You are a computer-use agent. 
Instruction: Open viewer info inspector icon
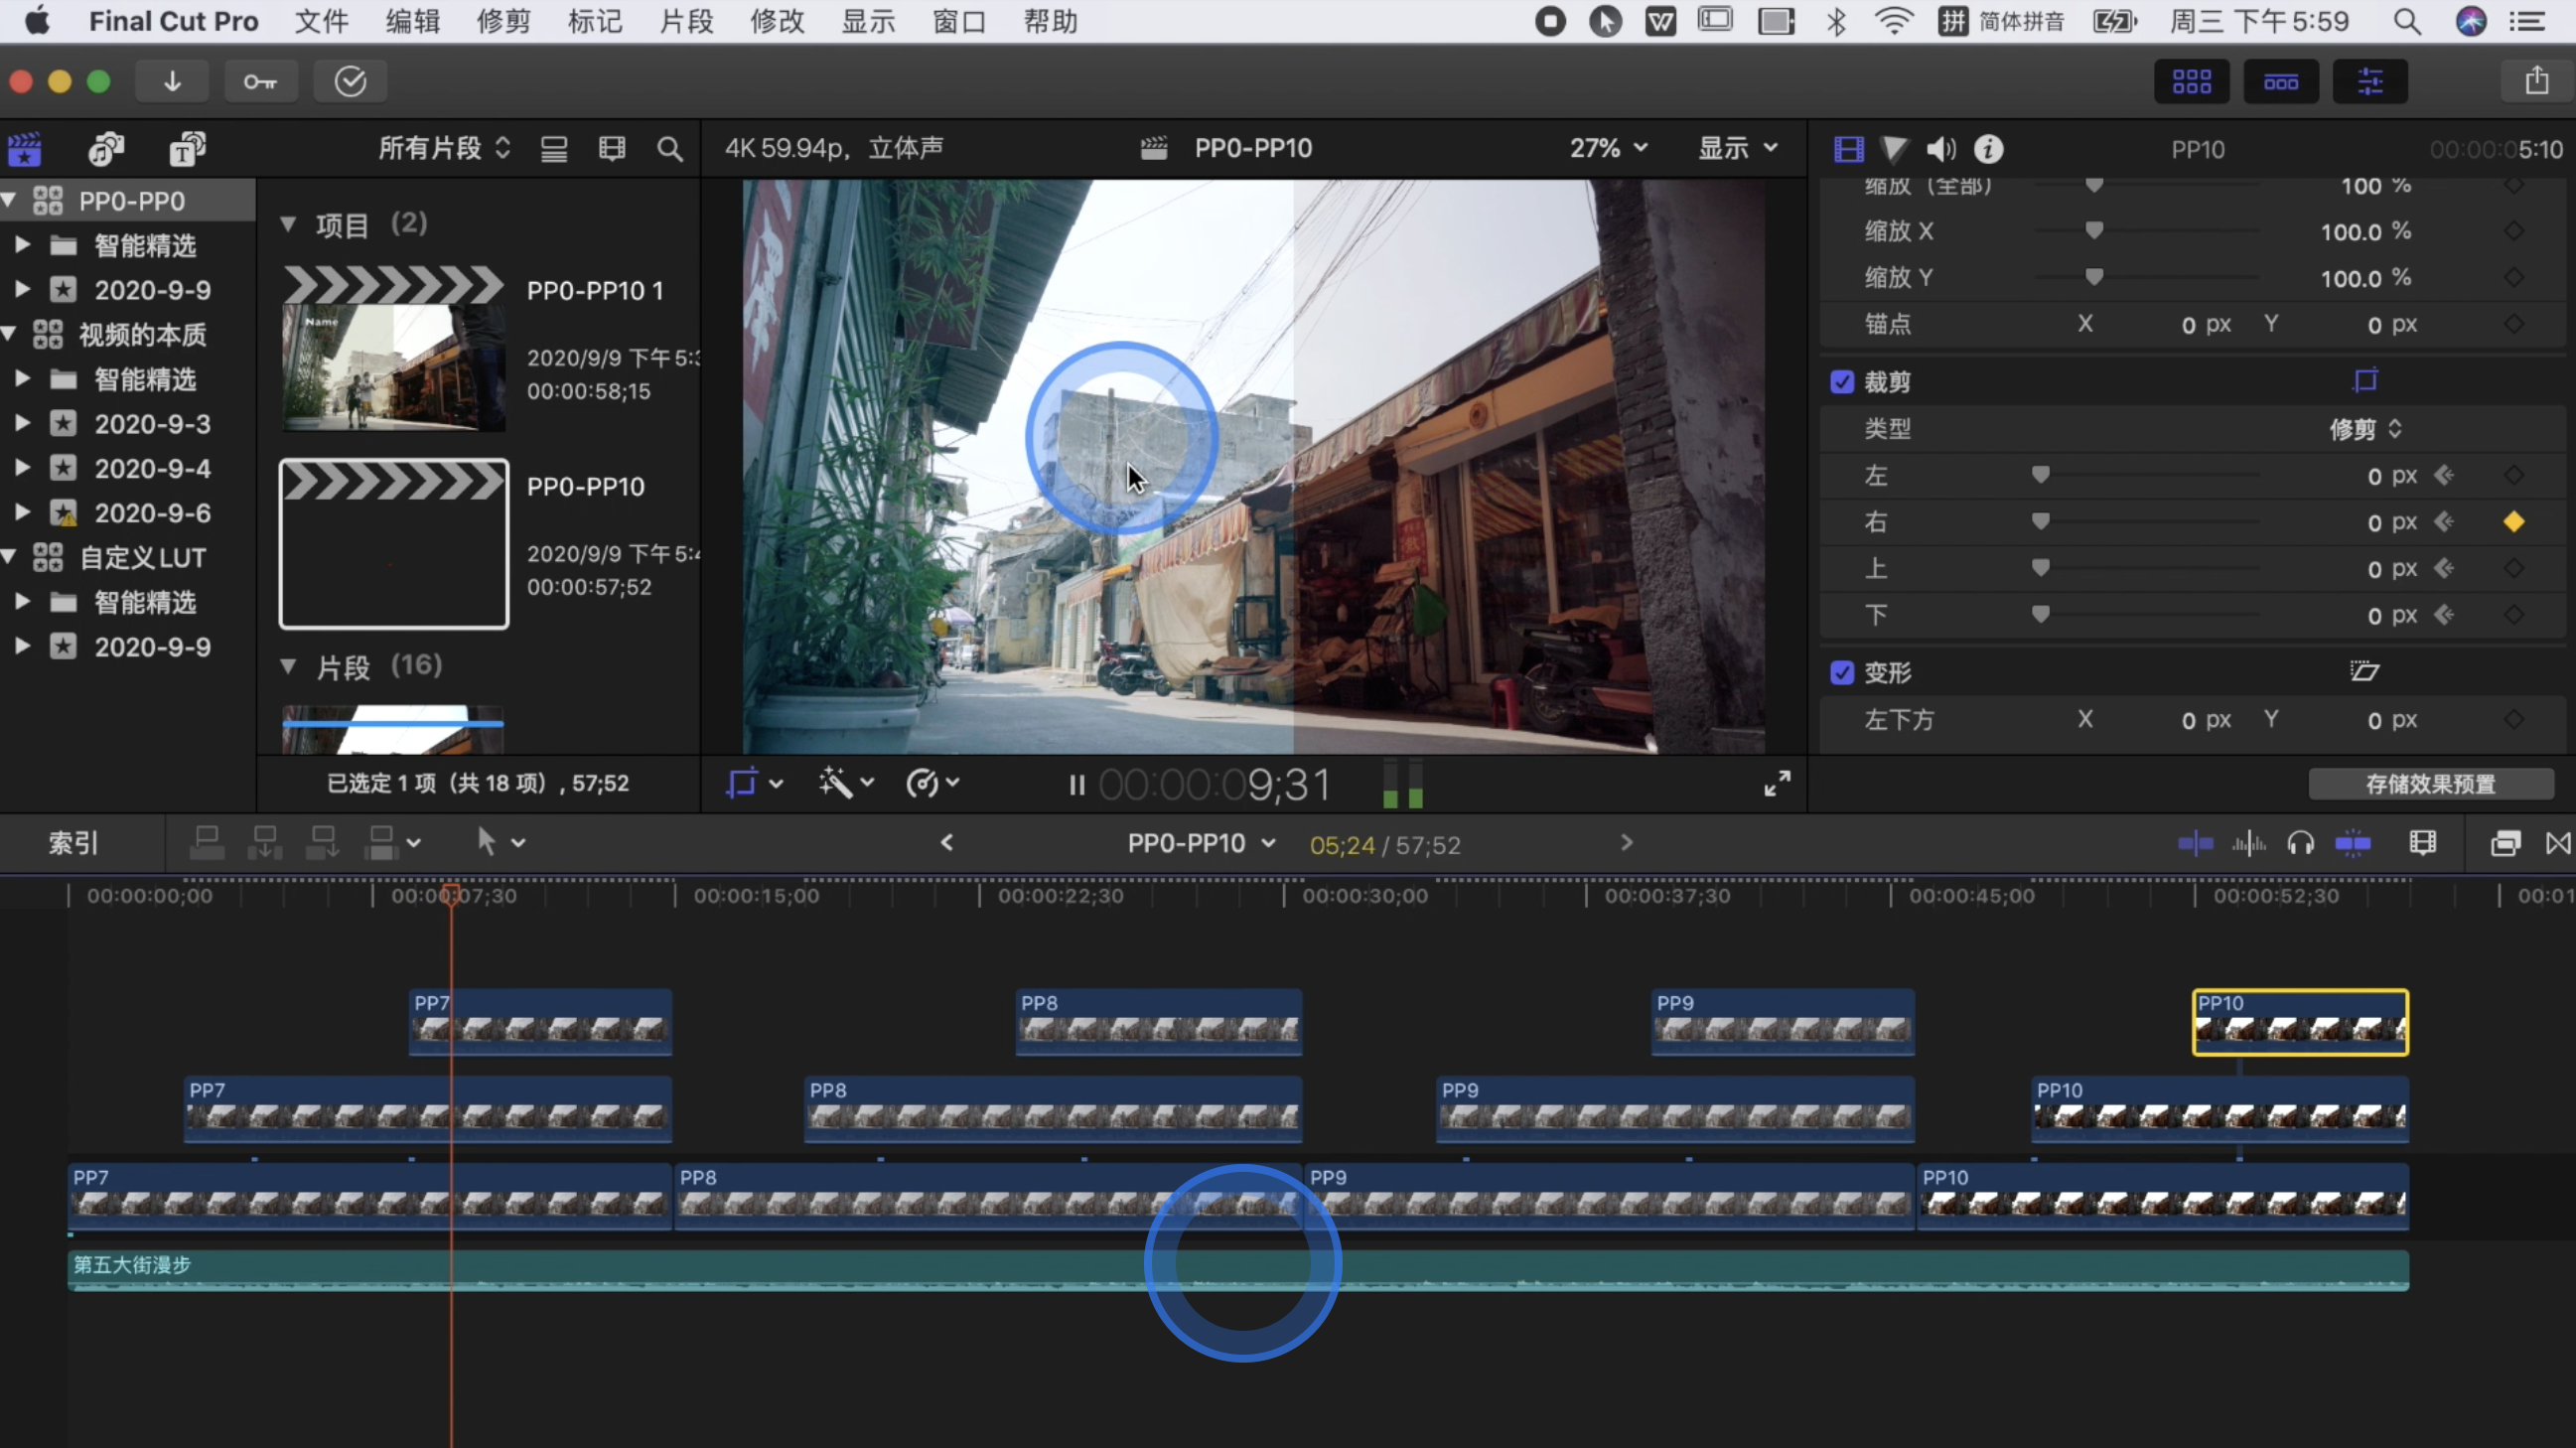point(1988,148)
